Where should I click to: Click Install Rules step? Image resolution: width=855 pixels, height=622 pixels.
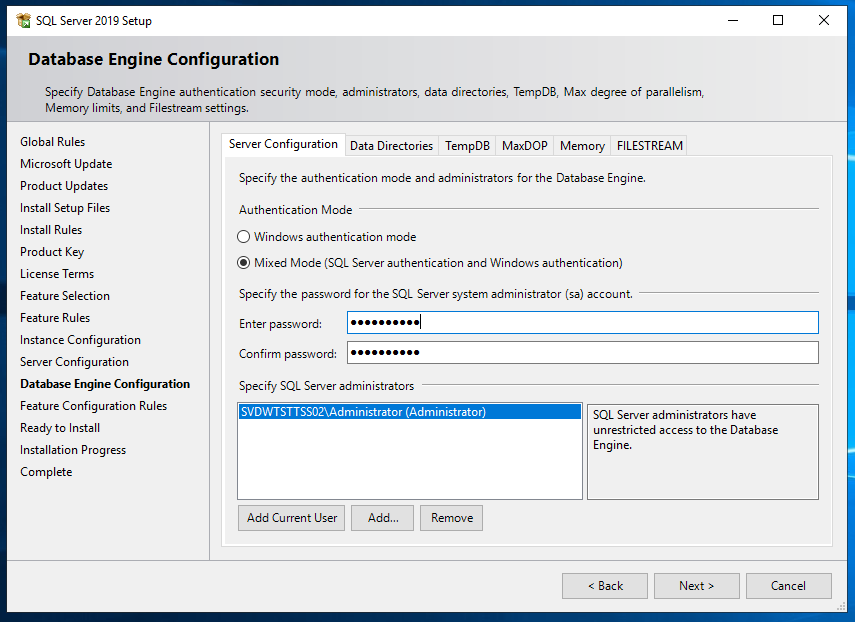(51, 230)
